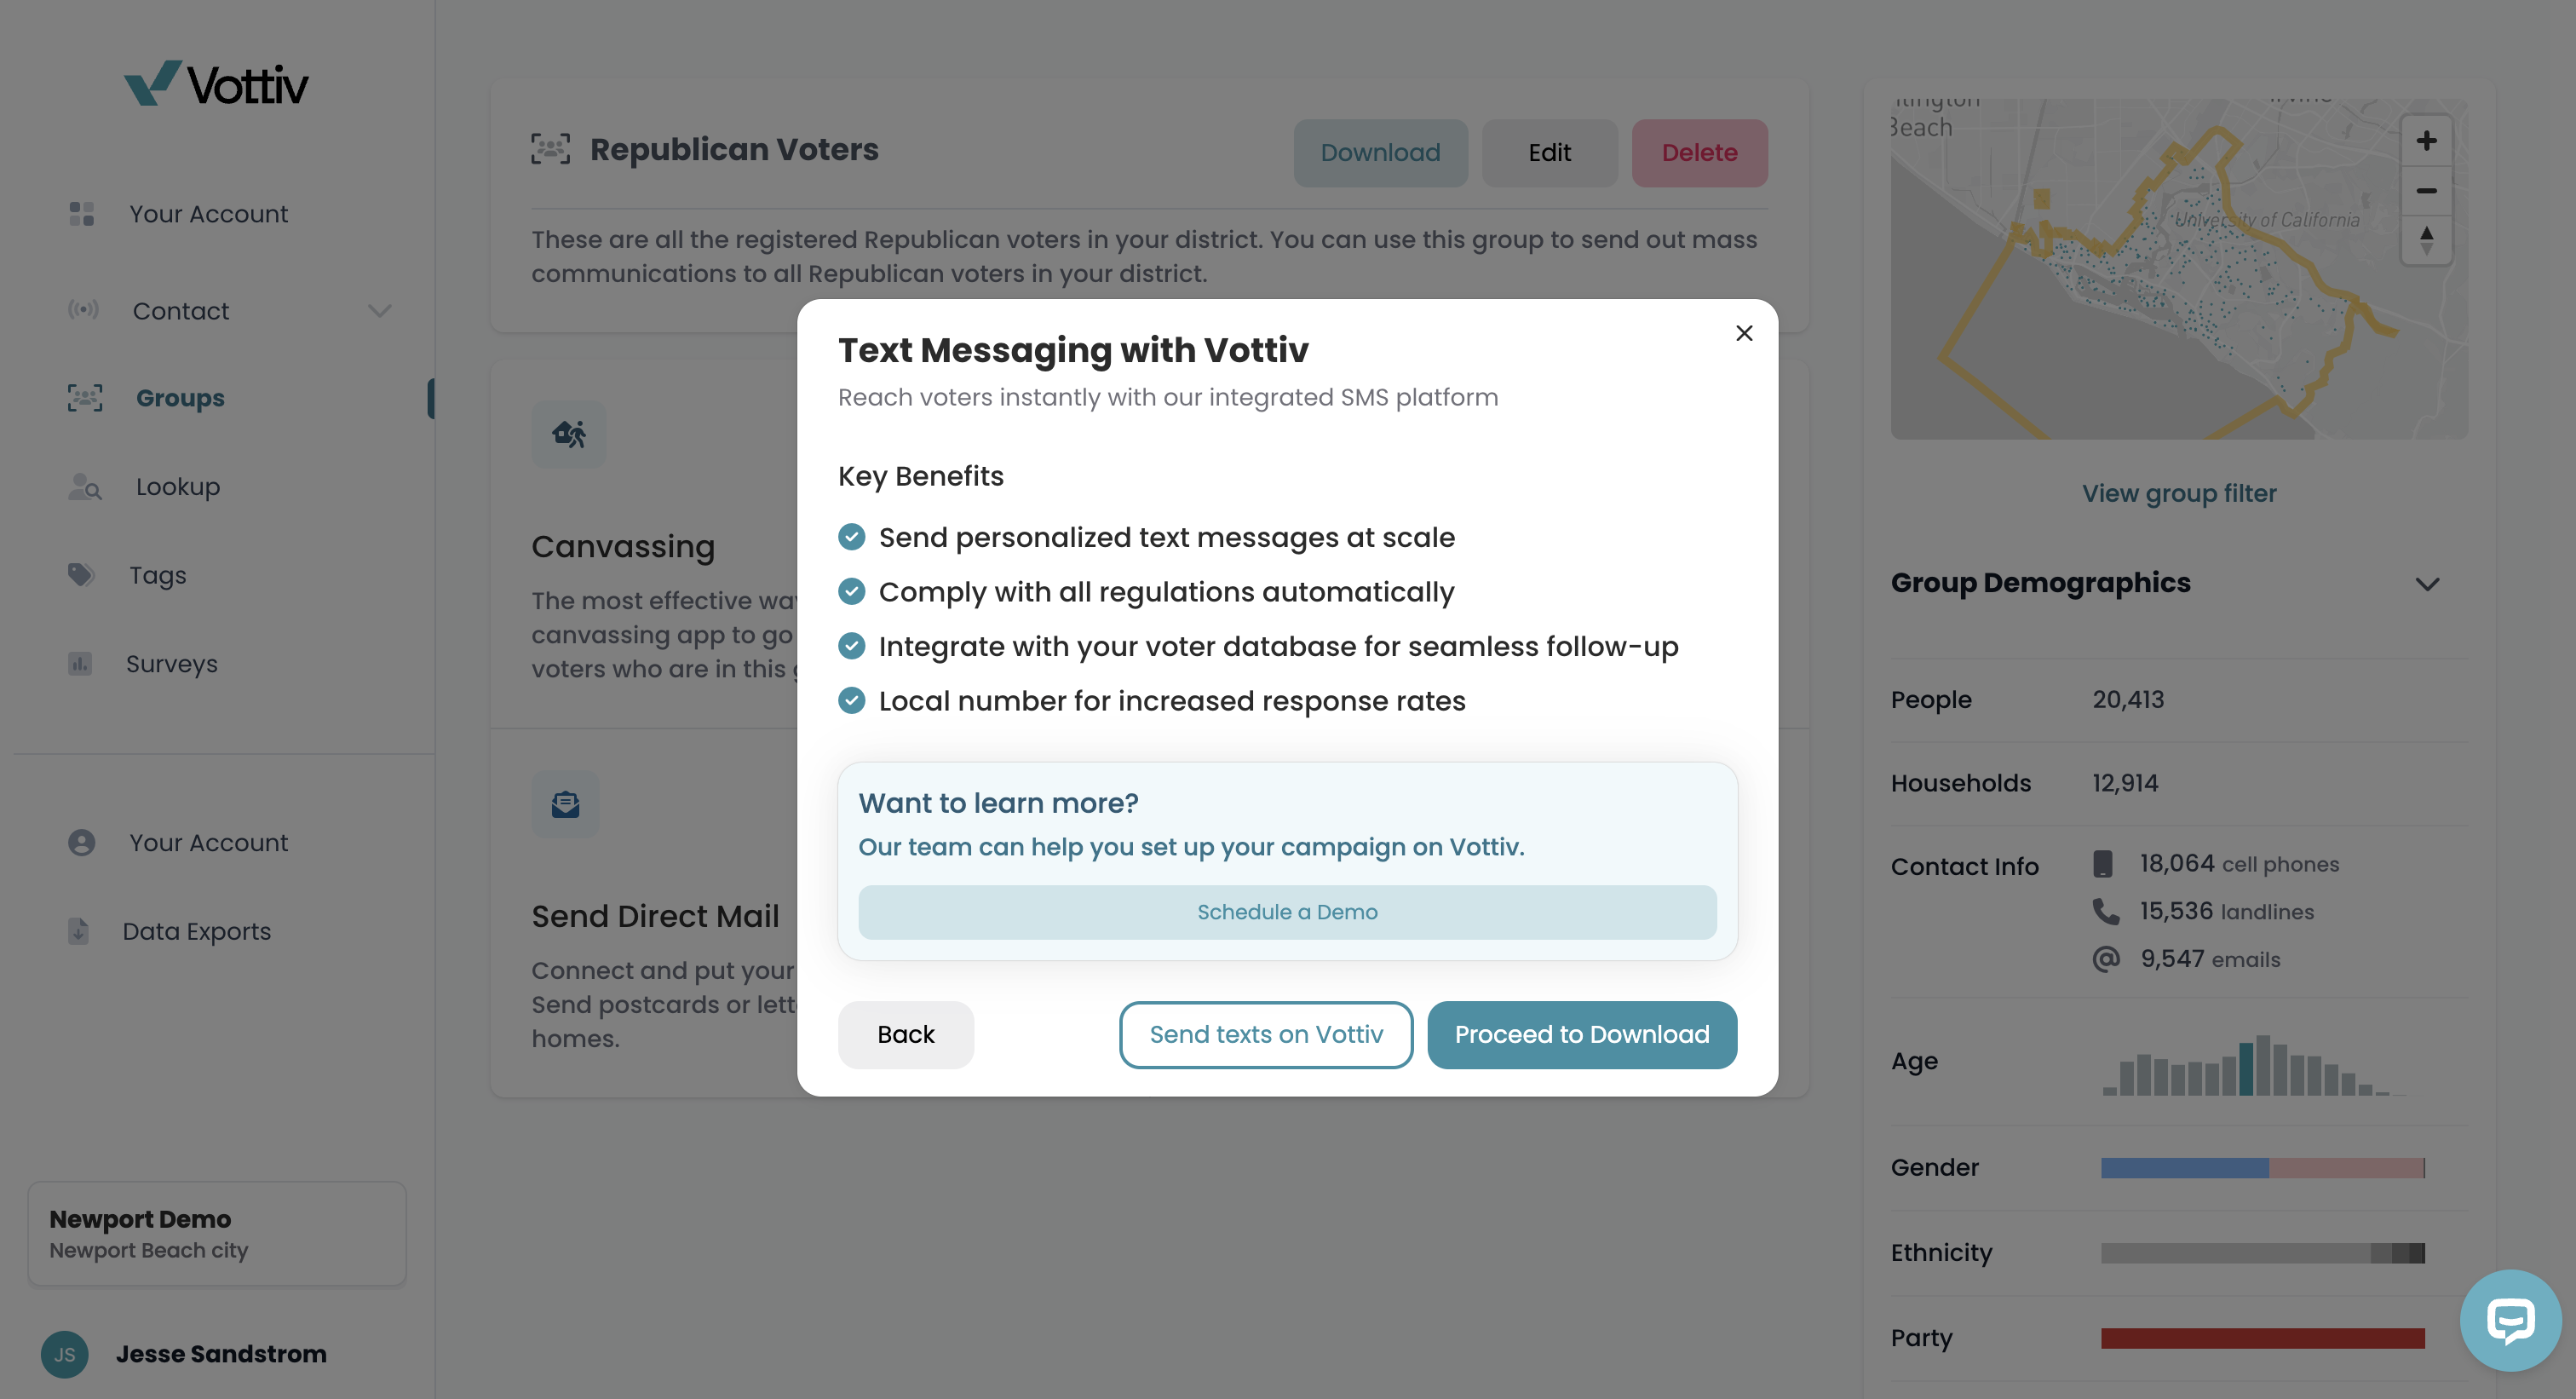Open the View group filter link
Screen dimensions: 2576x1399
(2179, 493)
